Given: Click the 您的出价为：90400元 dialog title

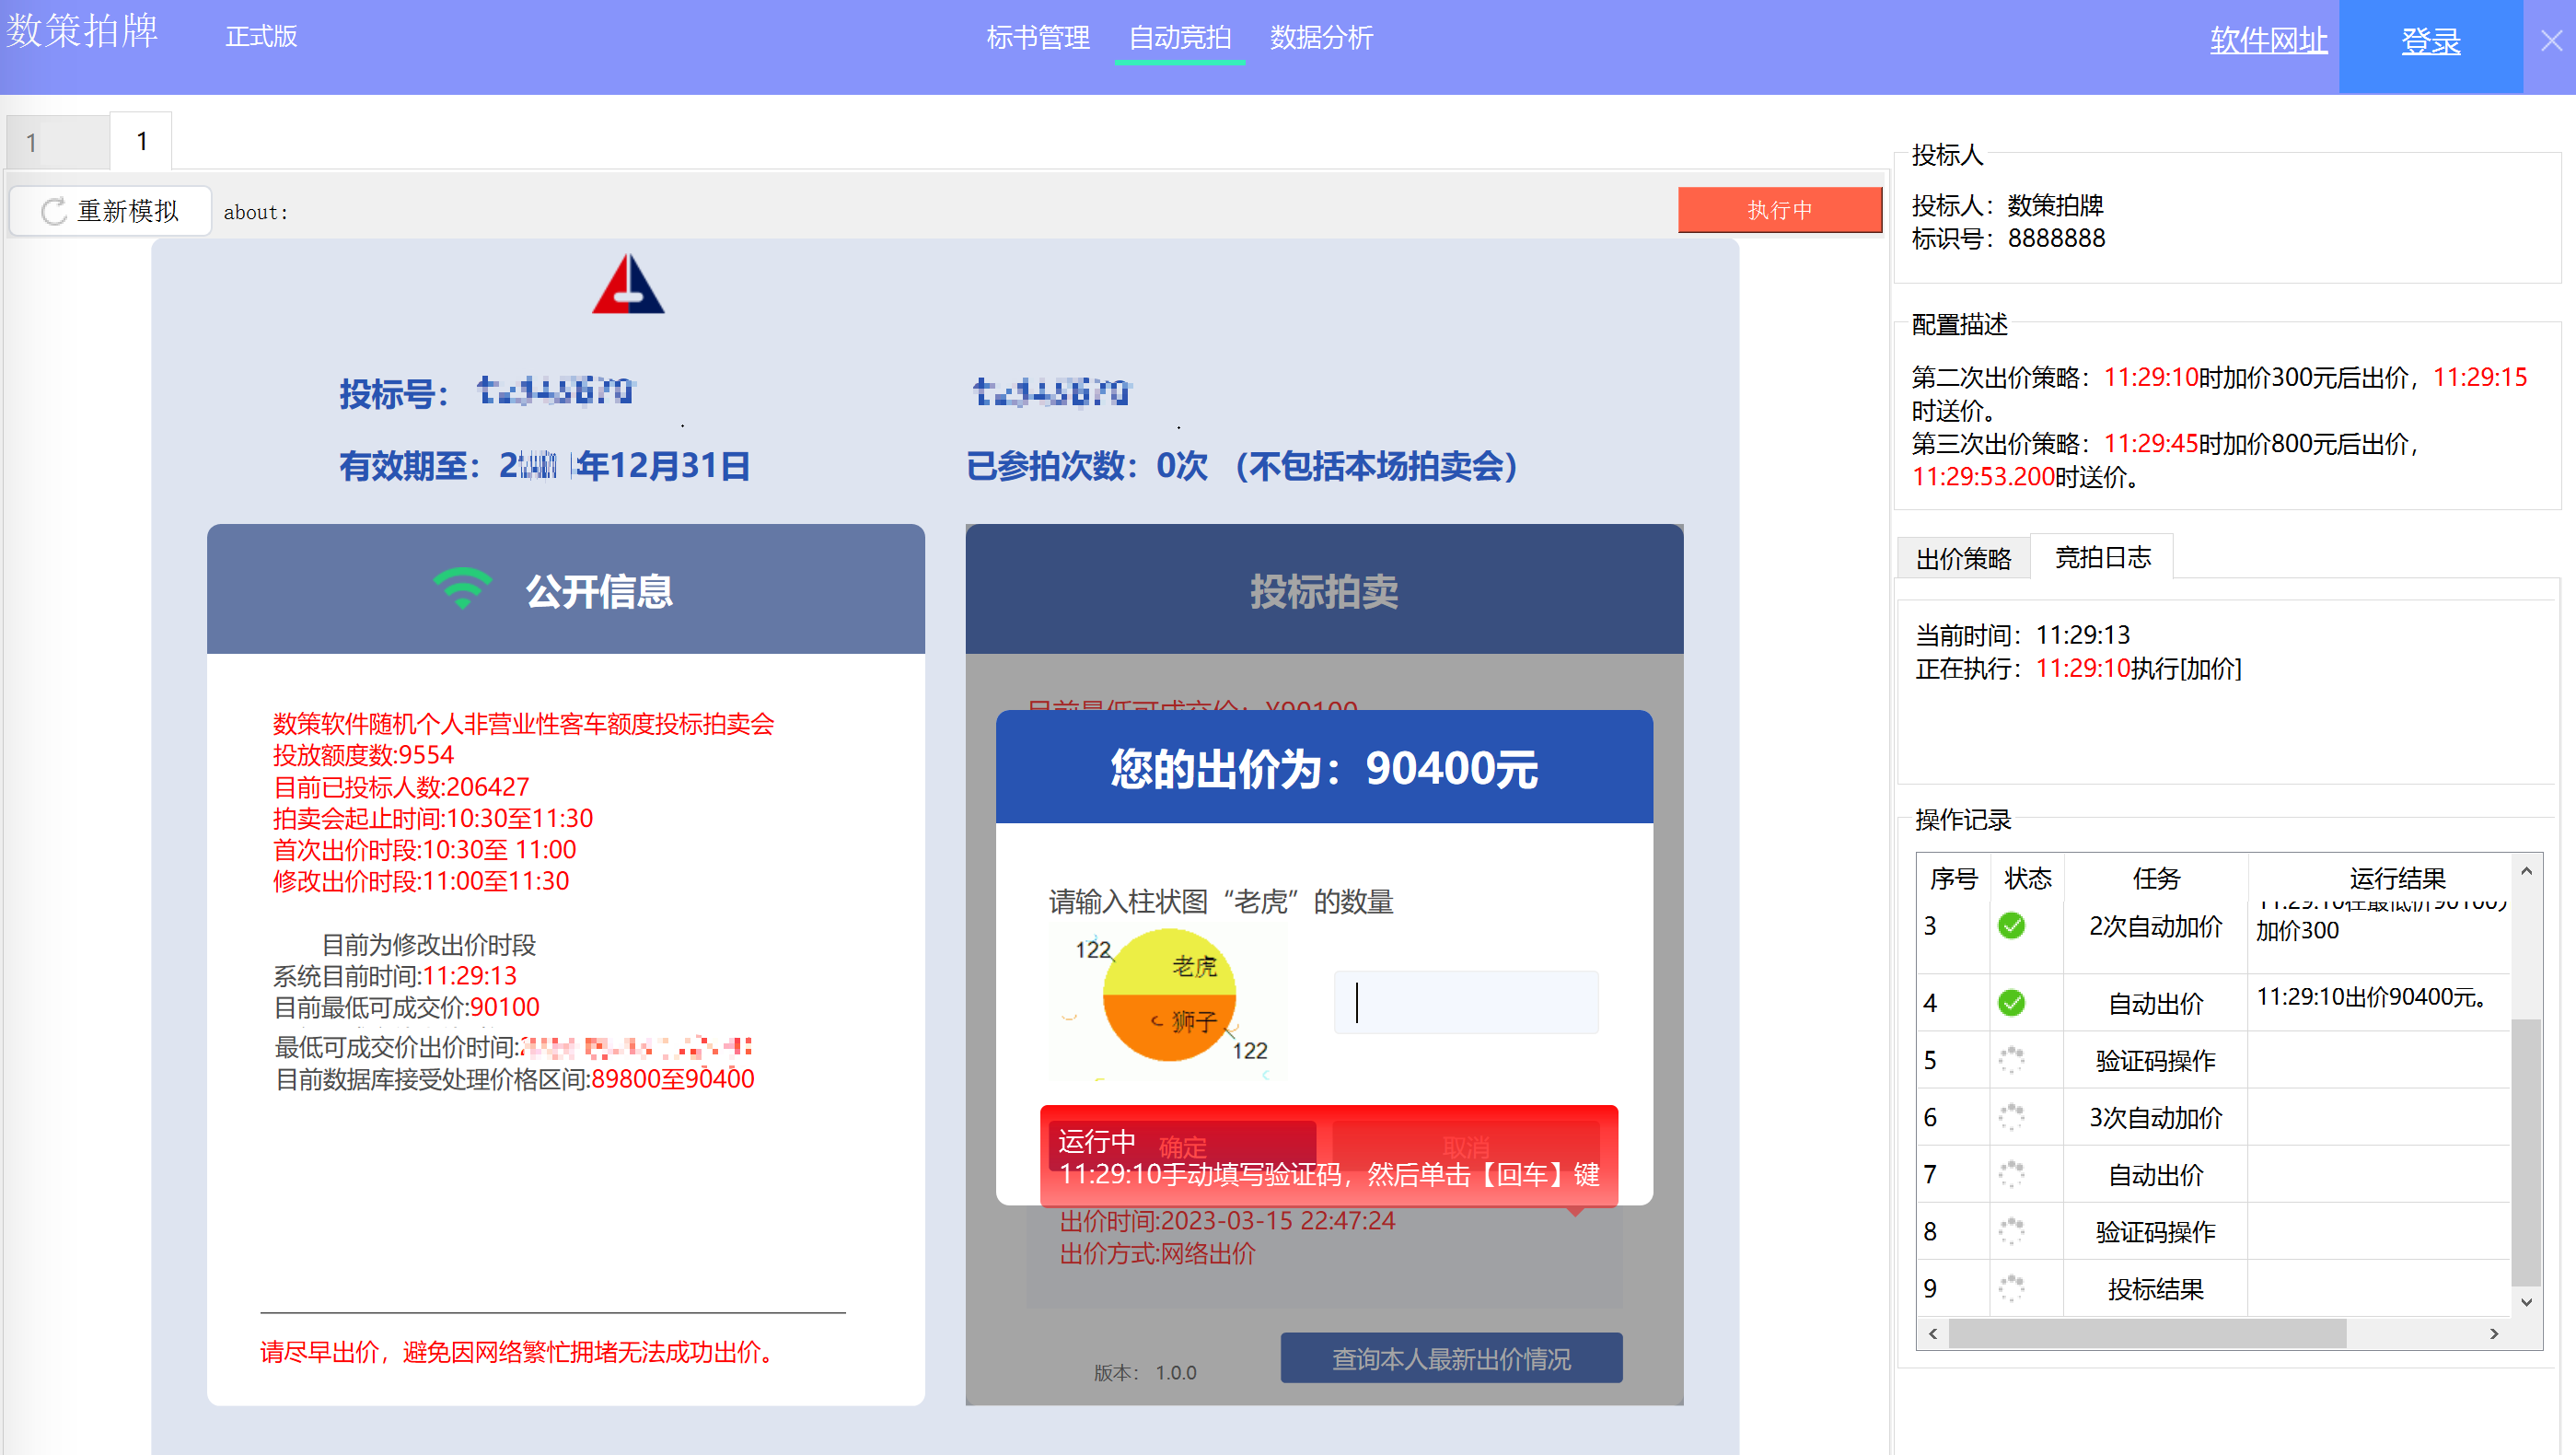Looking at the screenshot, I should (1324, 768).
